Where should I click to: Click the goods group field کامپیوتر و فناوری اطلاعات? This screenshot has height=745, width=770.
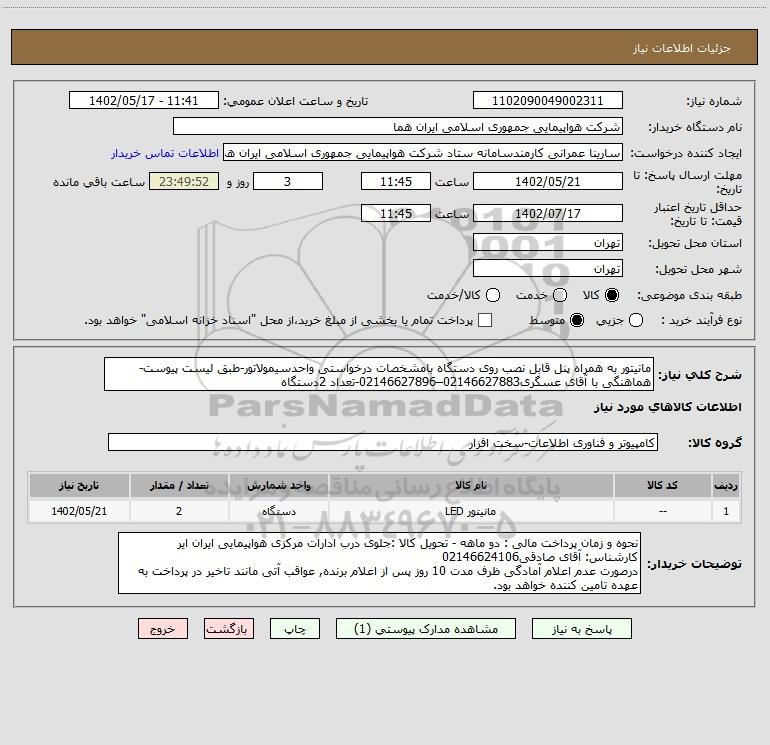(x=383, y=442)
